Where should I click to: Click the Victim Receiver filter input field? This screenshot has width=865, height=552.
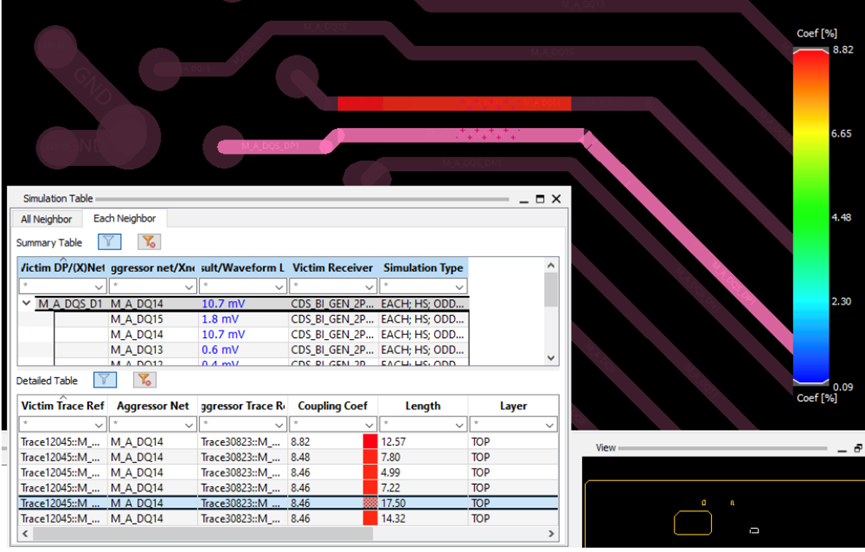[333, 287]
